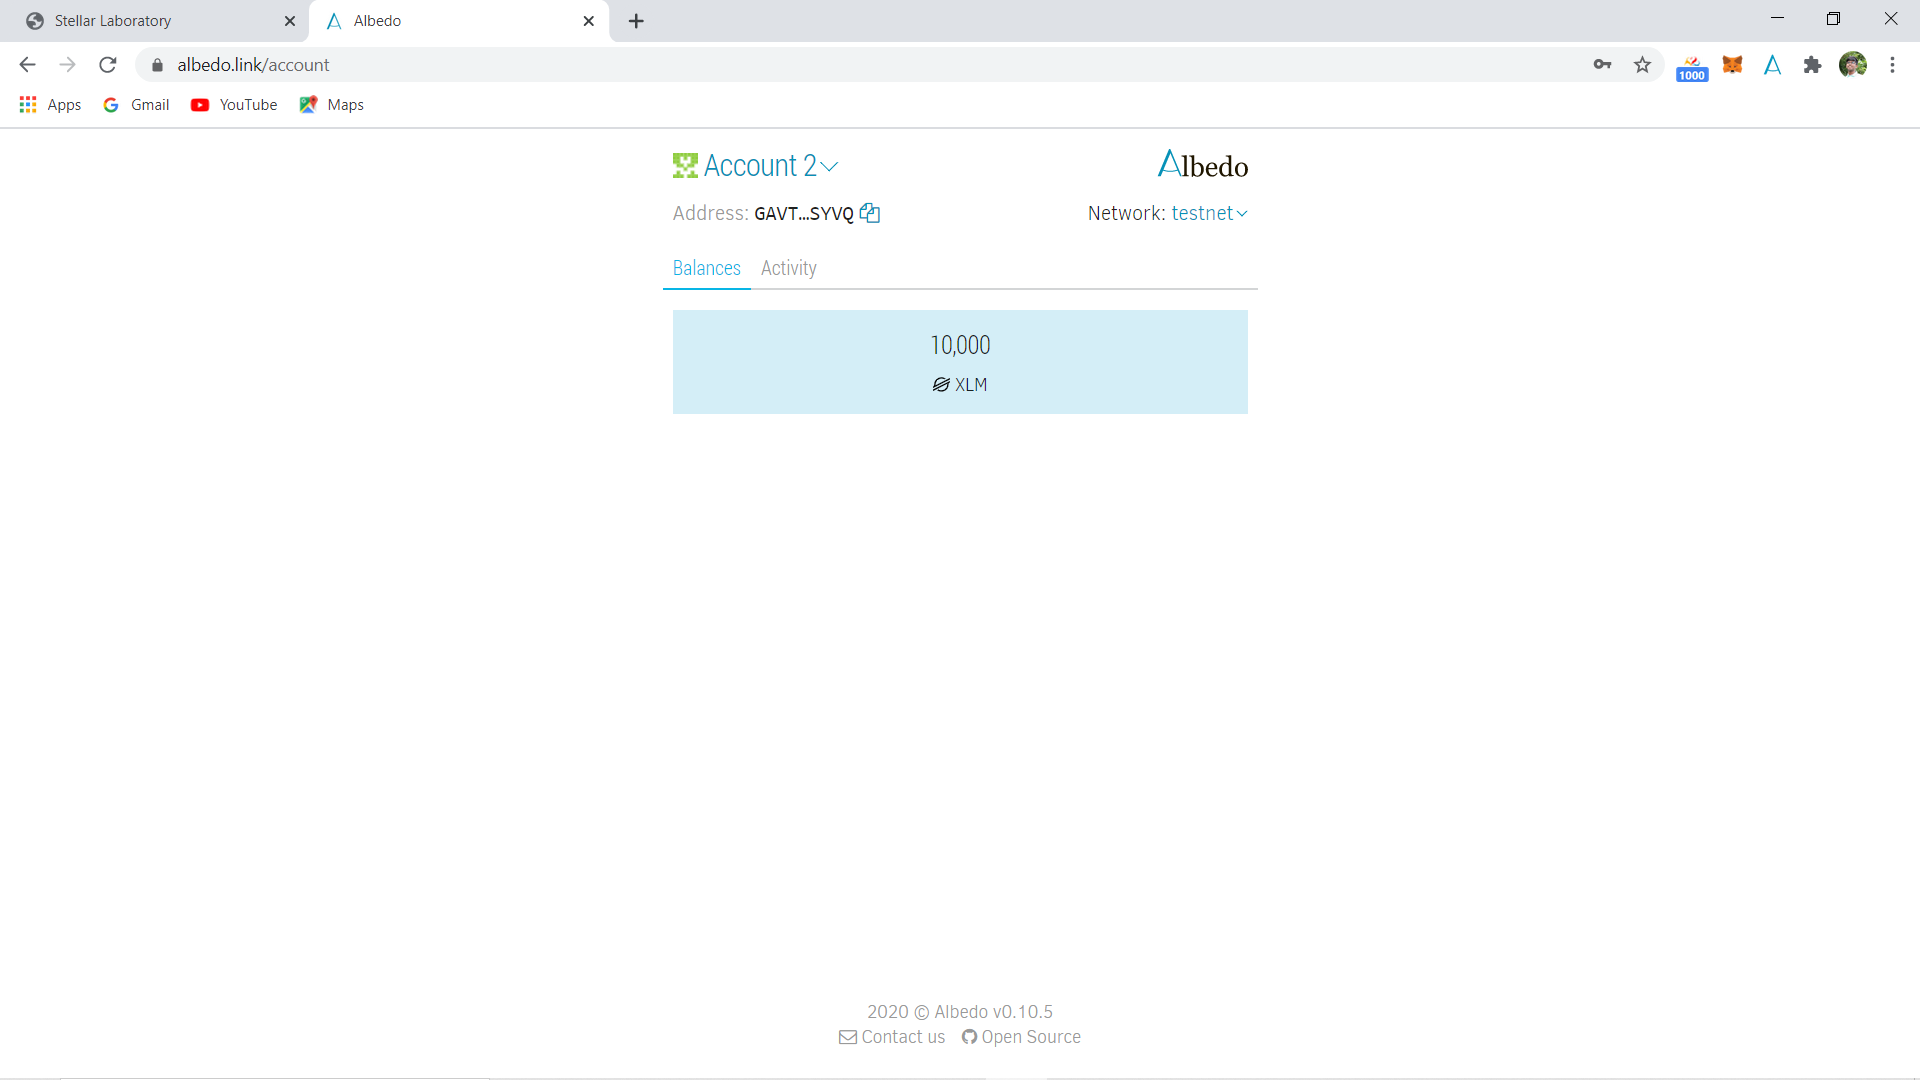Open the Extensions puzzle piece menu
1920x1080 pixels.
click(x=1812, y=65)
